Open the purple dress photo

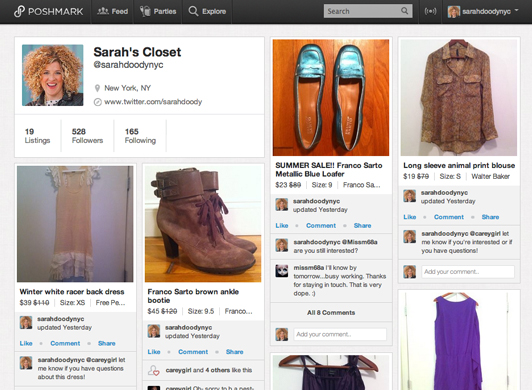coord(459,341)
